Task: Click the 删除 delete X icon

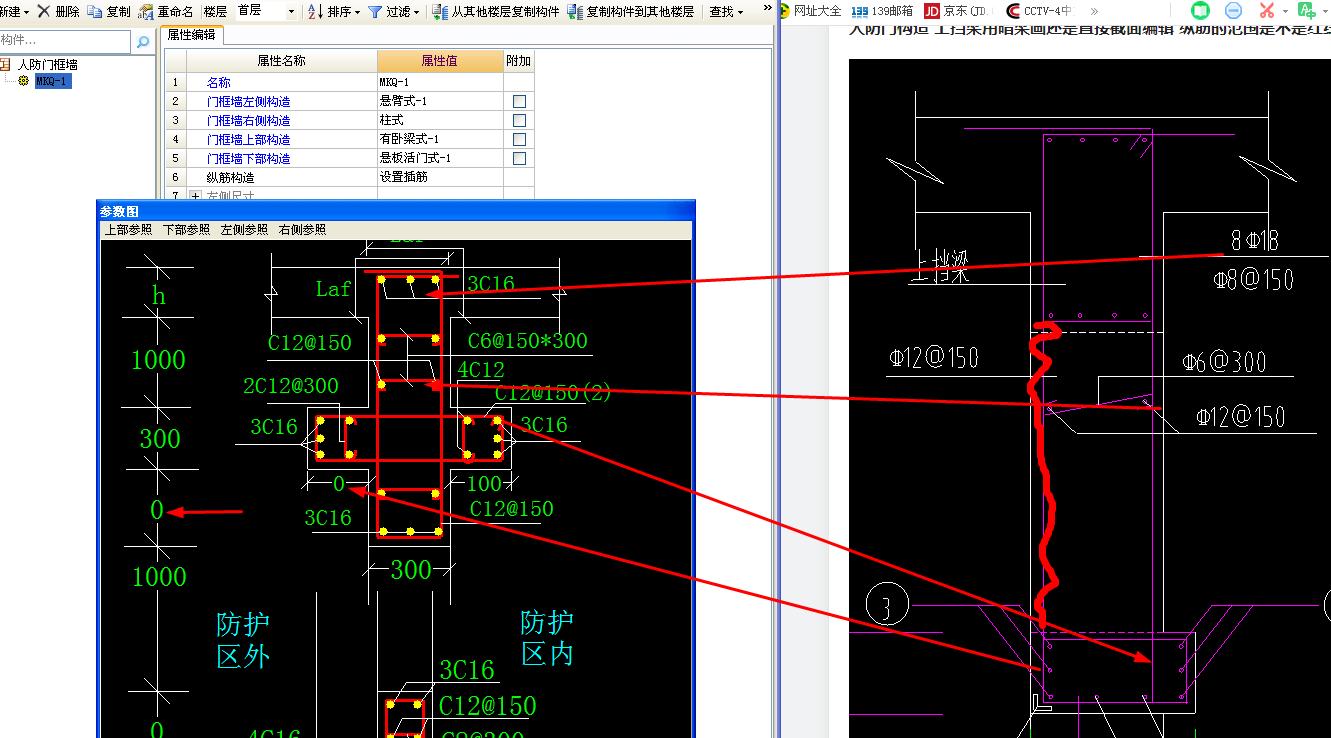Action: coord(43,11)
